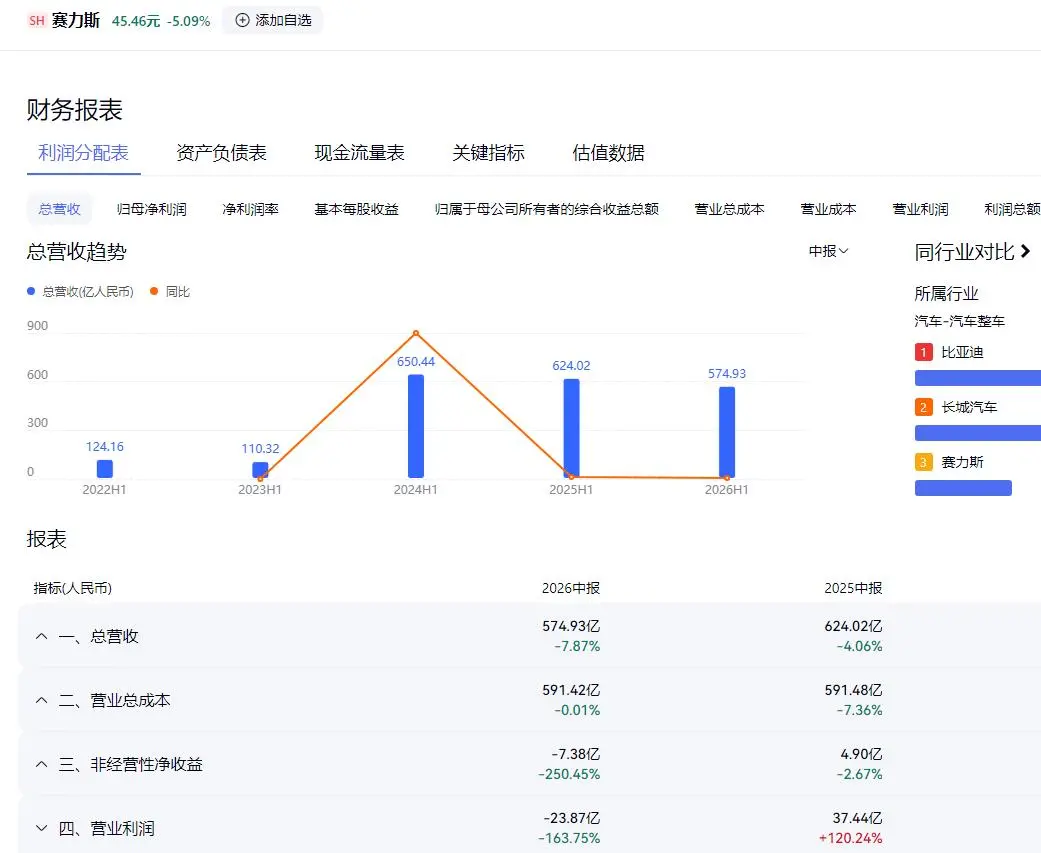Select the 归母净利润 metric
Image resolution: width=1041 pixels, height=853 pixels.
(151, 209)
